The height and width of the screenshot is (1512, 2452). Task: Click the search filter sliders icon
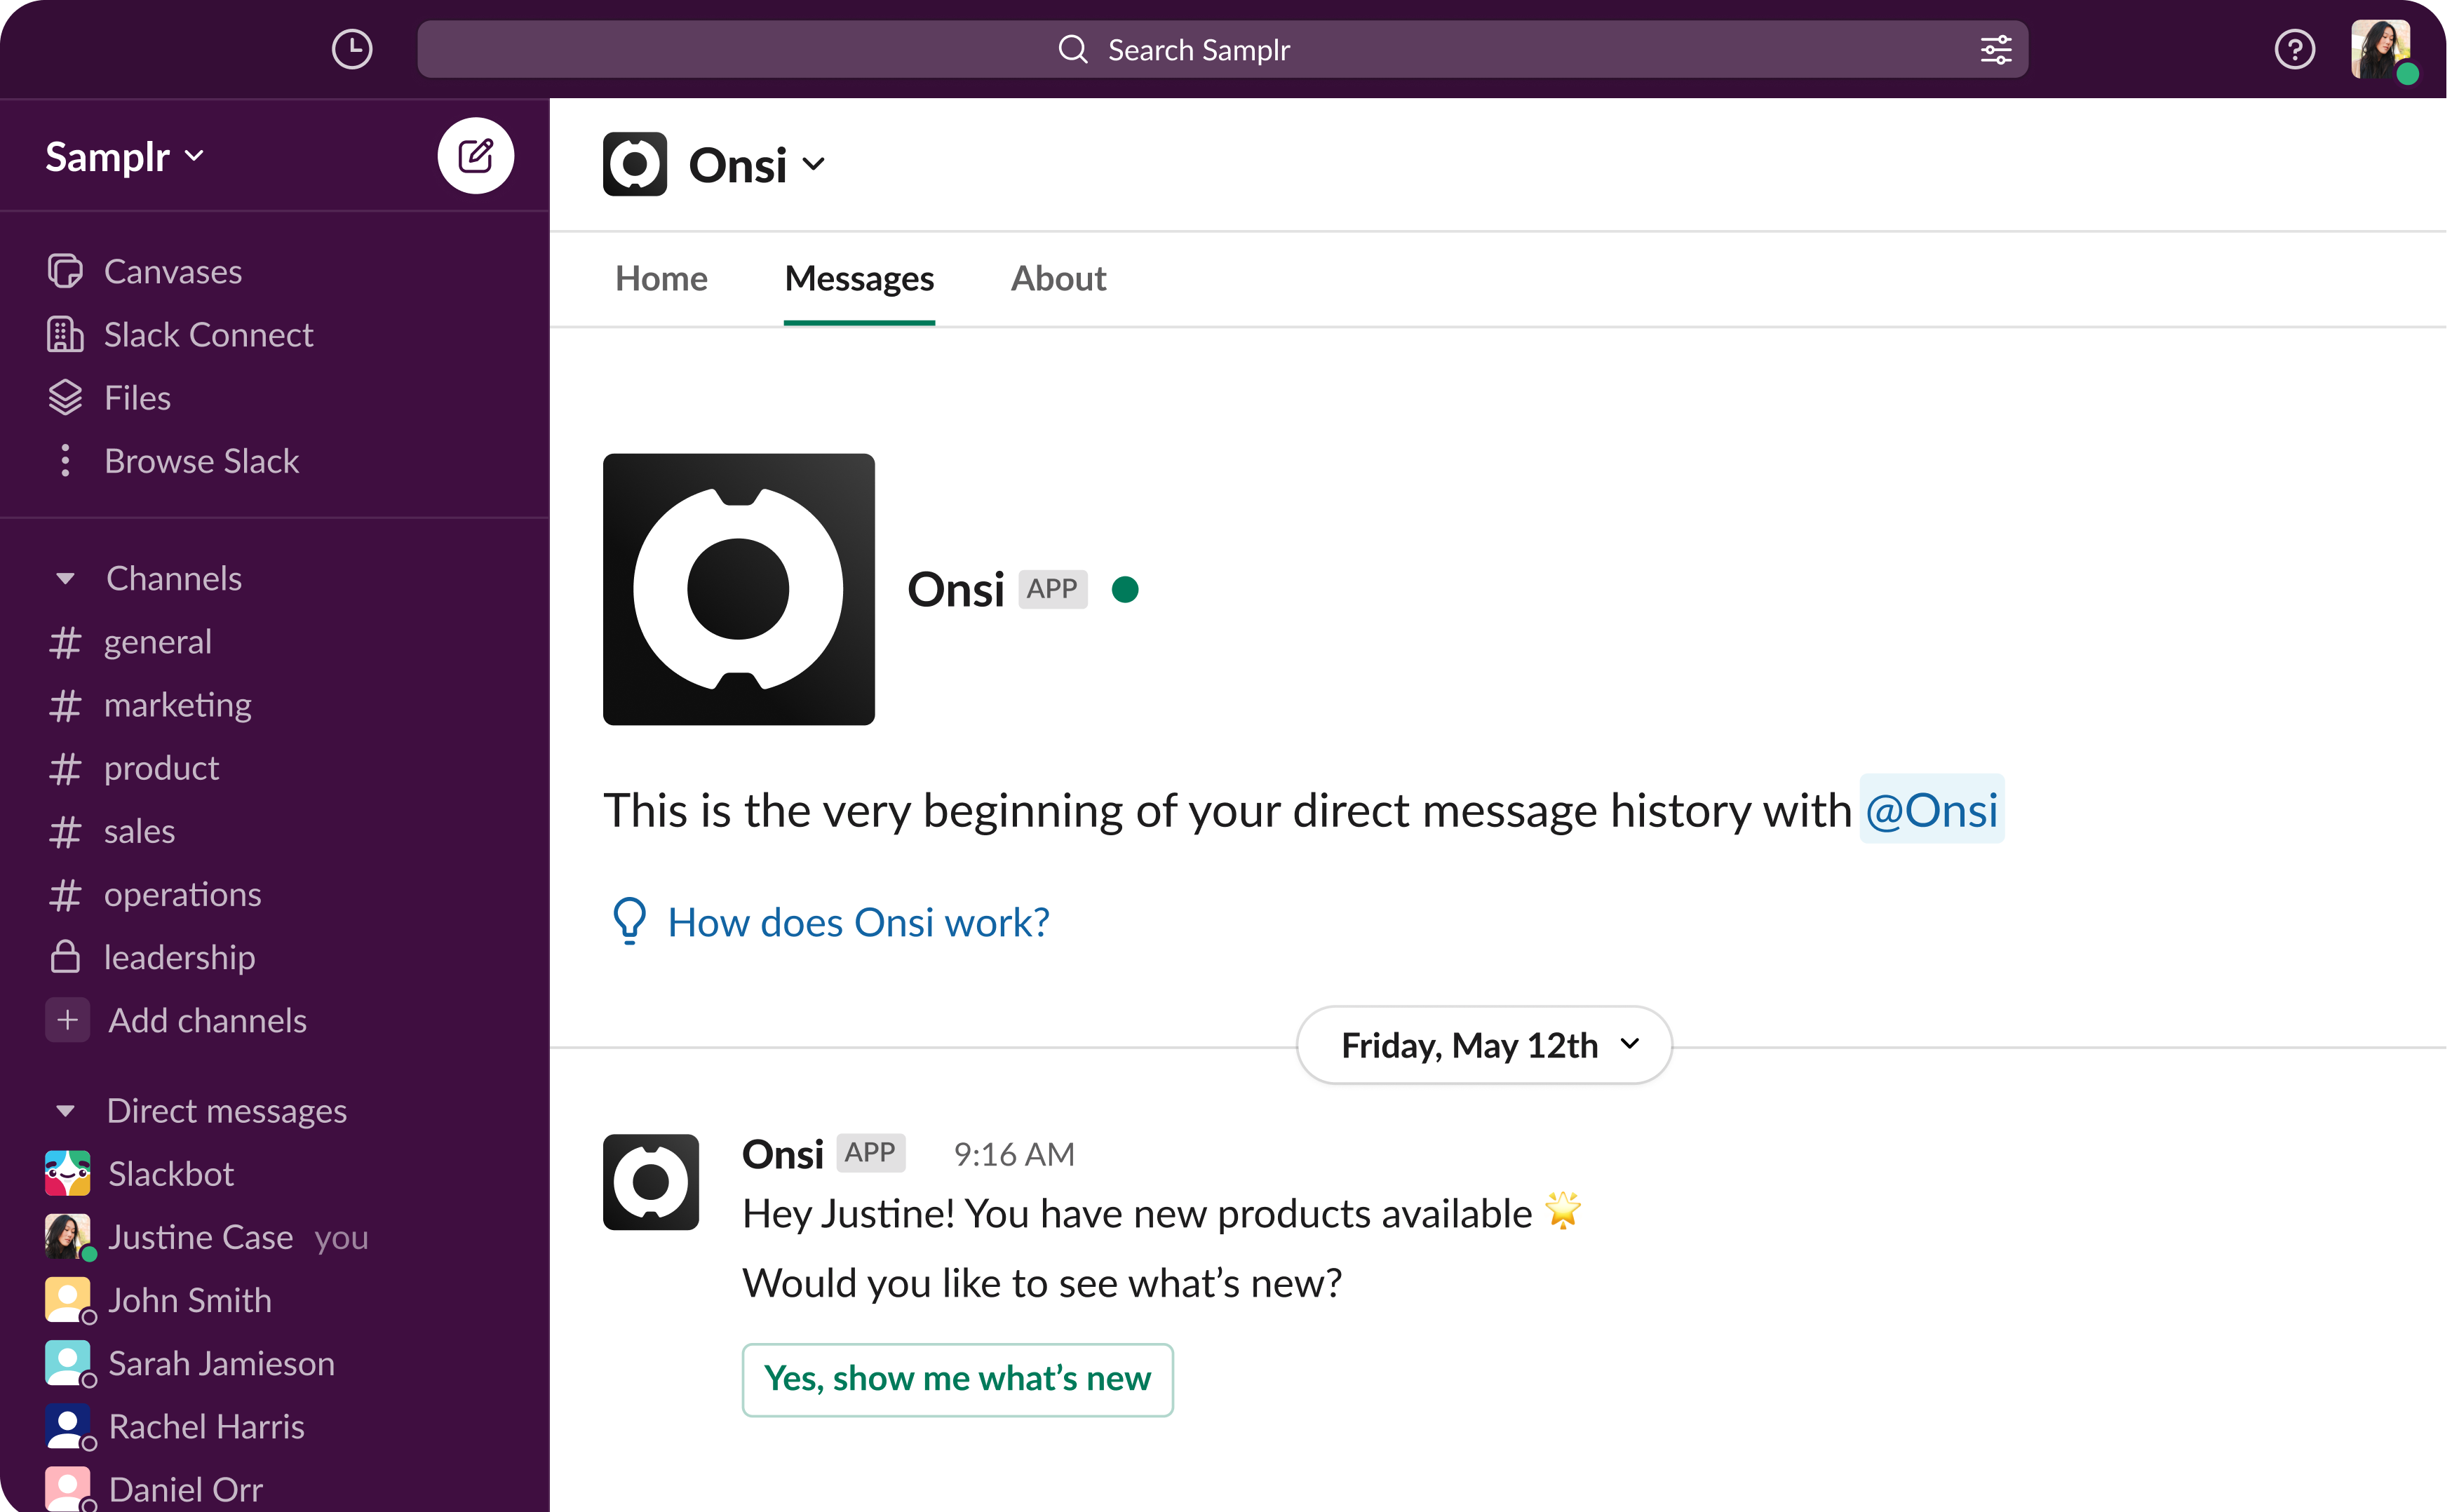tap(1996, 49)
